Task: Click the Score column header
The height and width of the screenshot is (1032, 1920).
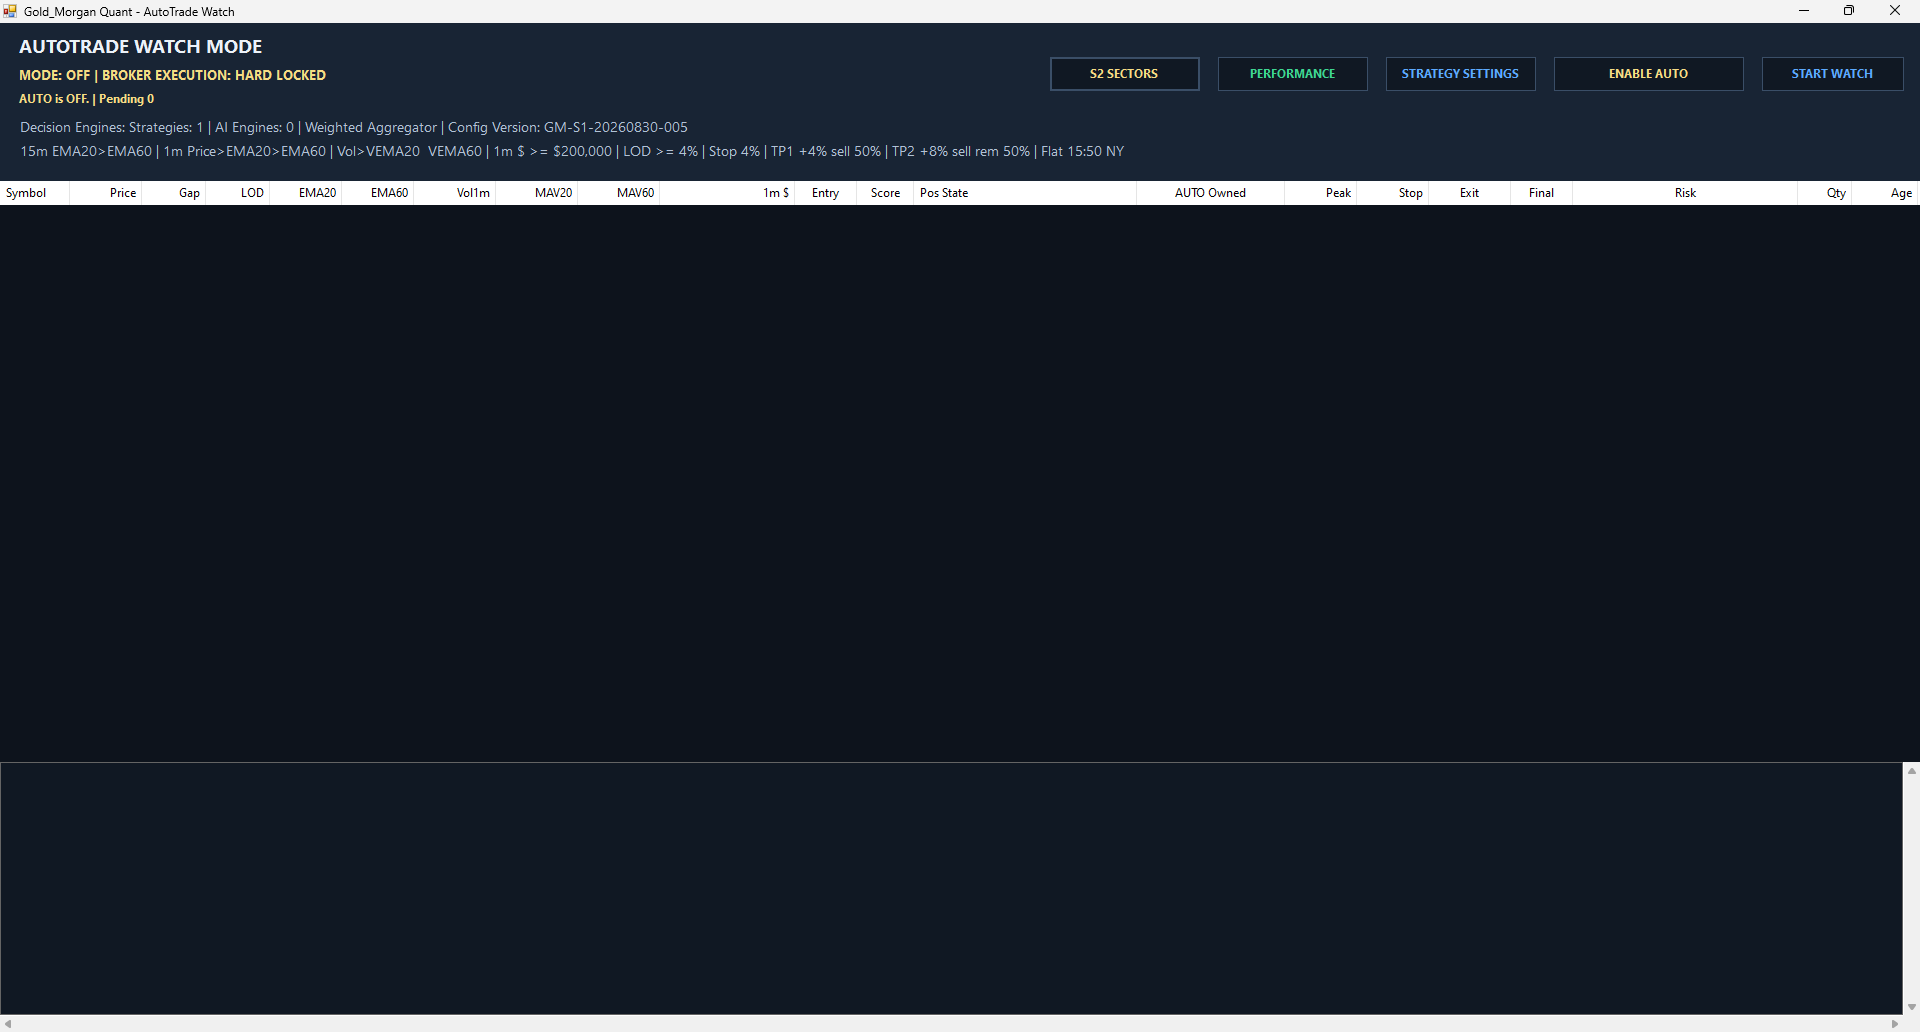Action: click(885, 193)
